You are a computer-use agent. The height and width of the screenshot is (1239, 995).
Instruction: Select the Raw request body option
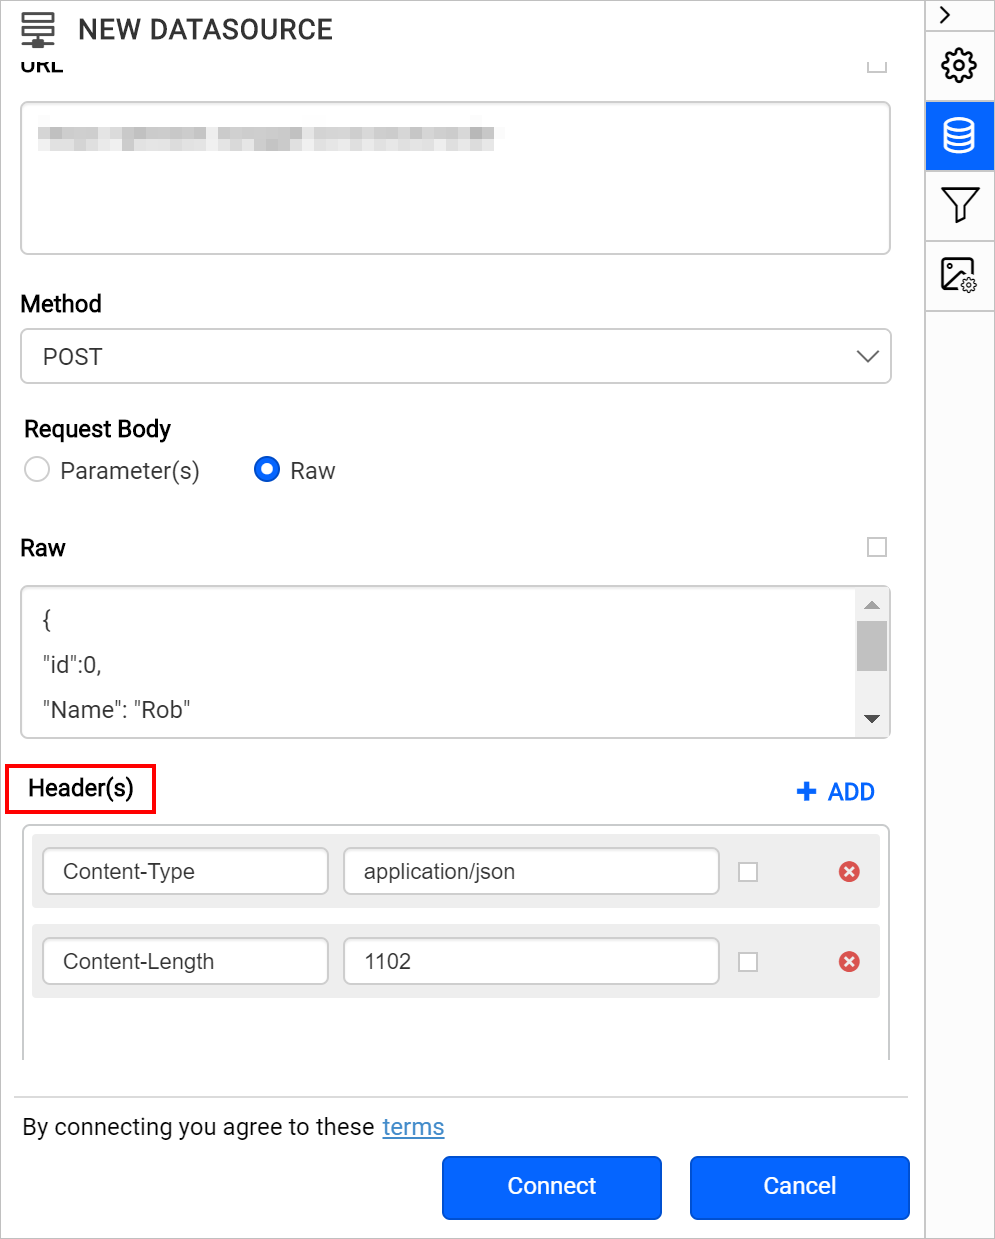(x=266, y=469)
